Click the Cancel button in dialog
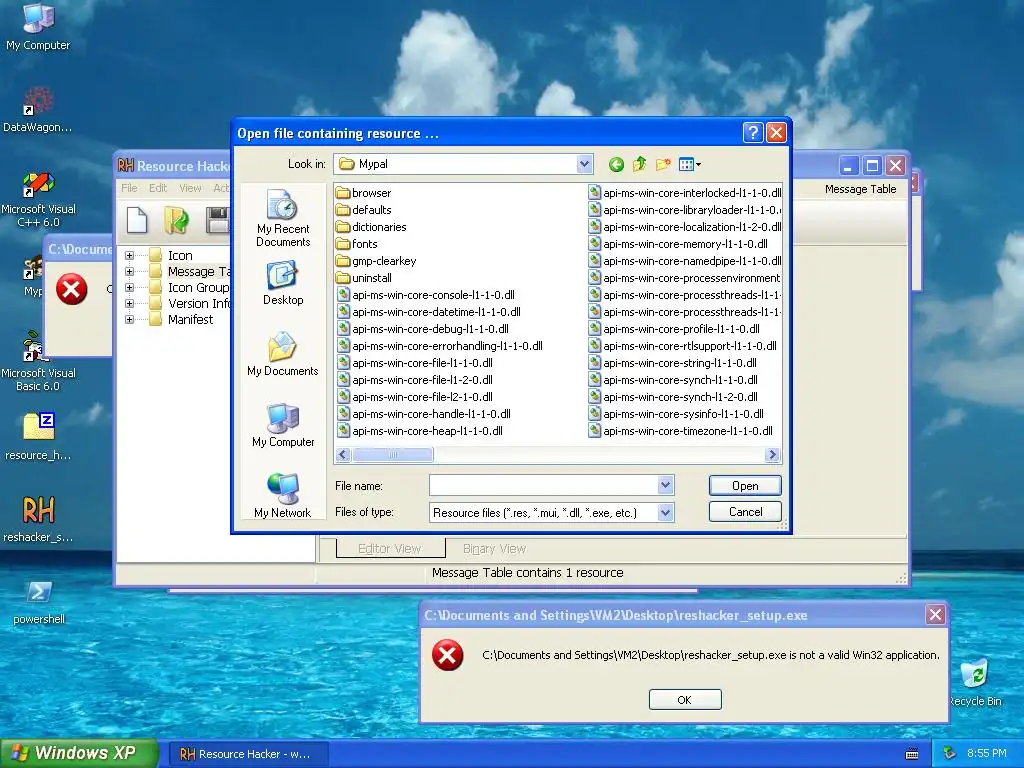This screenshot has width=1024, height=768. pos(745,511)
